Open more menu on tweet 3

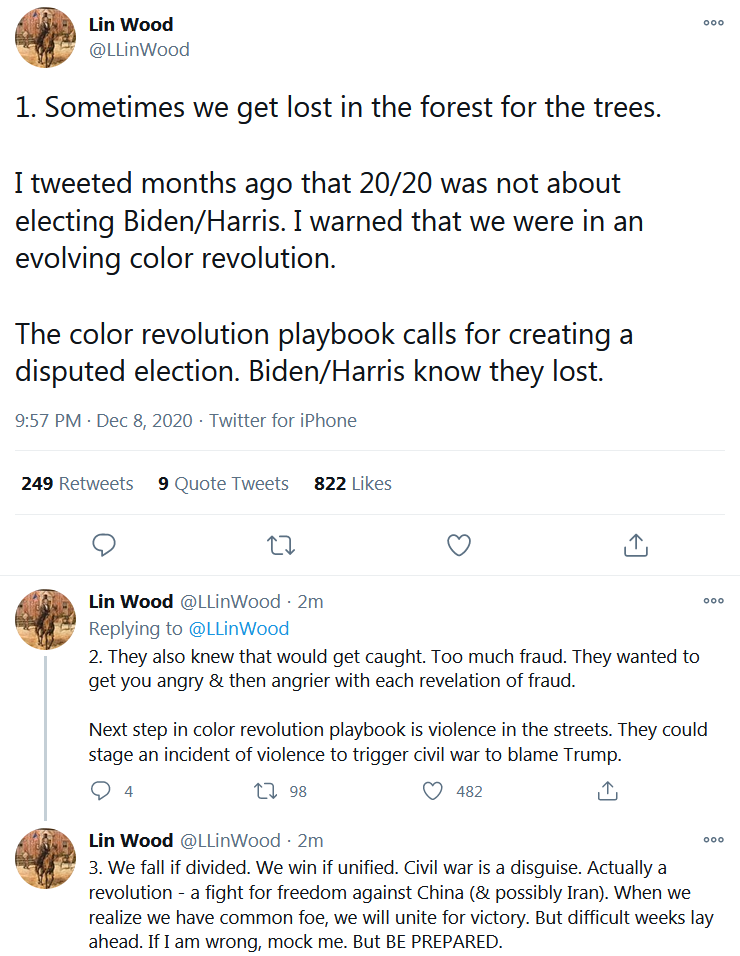[x=713, y=840]
